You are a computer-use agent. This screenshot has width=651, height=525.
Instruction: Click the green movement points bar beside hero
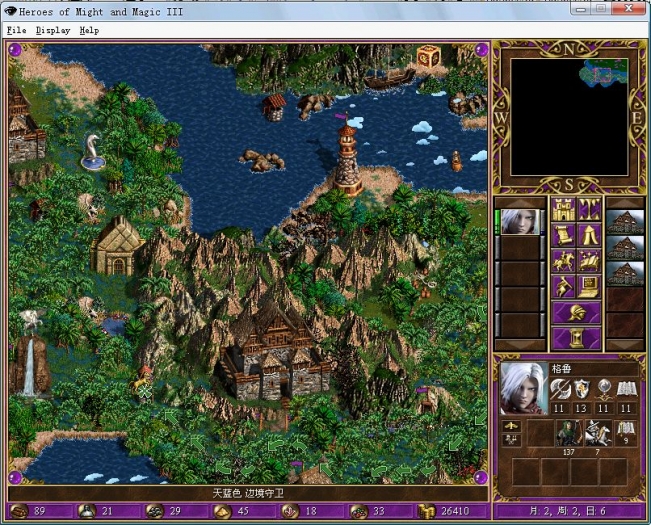click(497, 222)
